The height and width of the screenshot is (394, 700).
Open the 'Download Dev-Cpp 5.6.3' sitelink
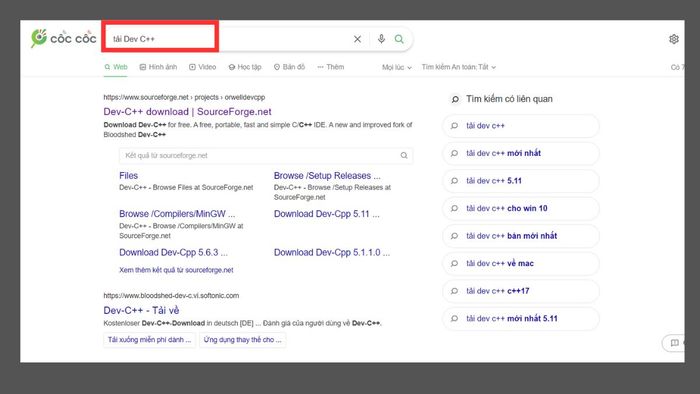click(173, 252)
